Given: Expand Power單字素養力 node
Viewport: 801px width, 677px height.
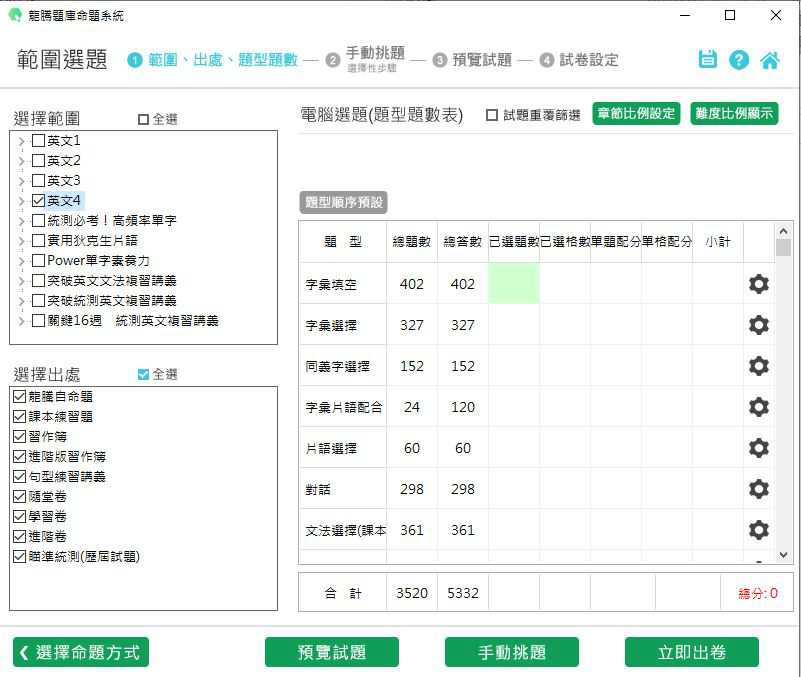Looking at the screenshot, I should tap(21, 261).
